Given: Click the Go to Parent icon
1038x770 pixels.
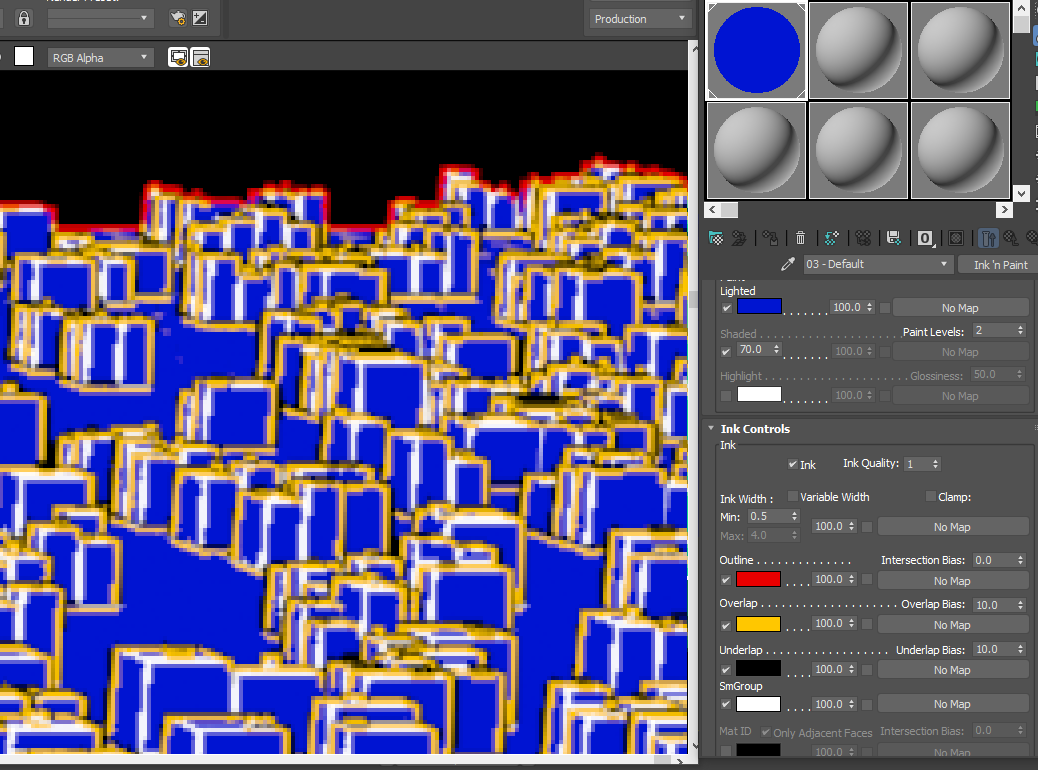Looking at the screenshot, I should click(x=1010, y=238).
